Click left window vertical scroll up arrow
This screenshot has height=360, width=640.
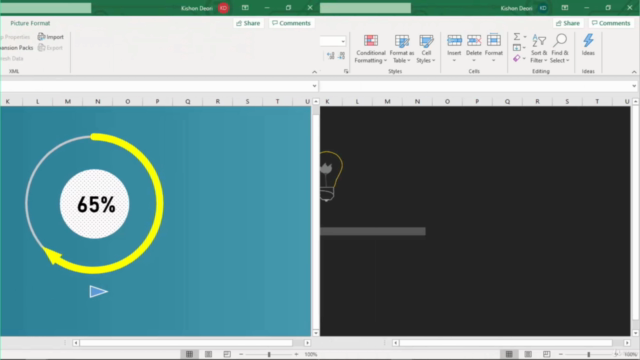[x=316, y=101]
